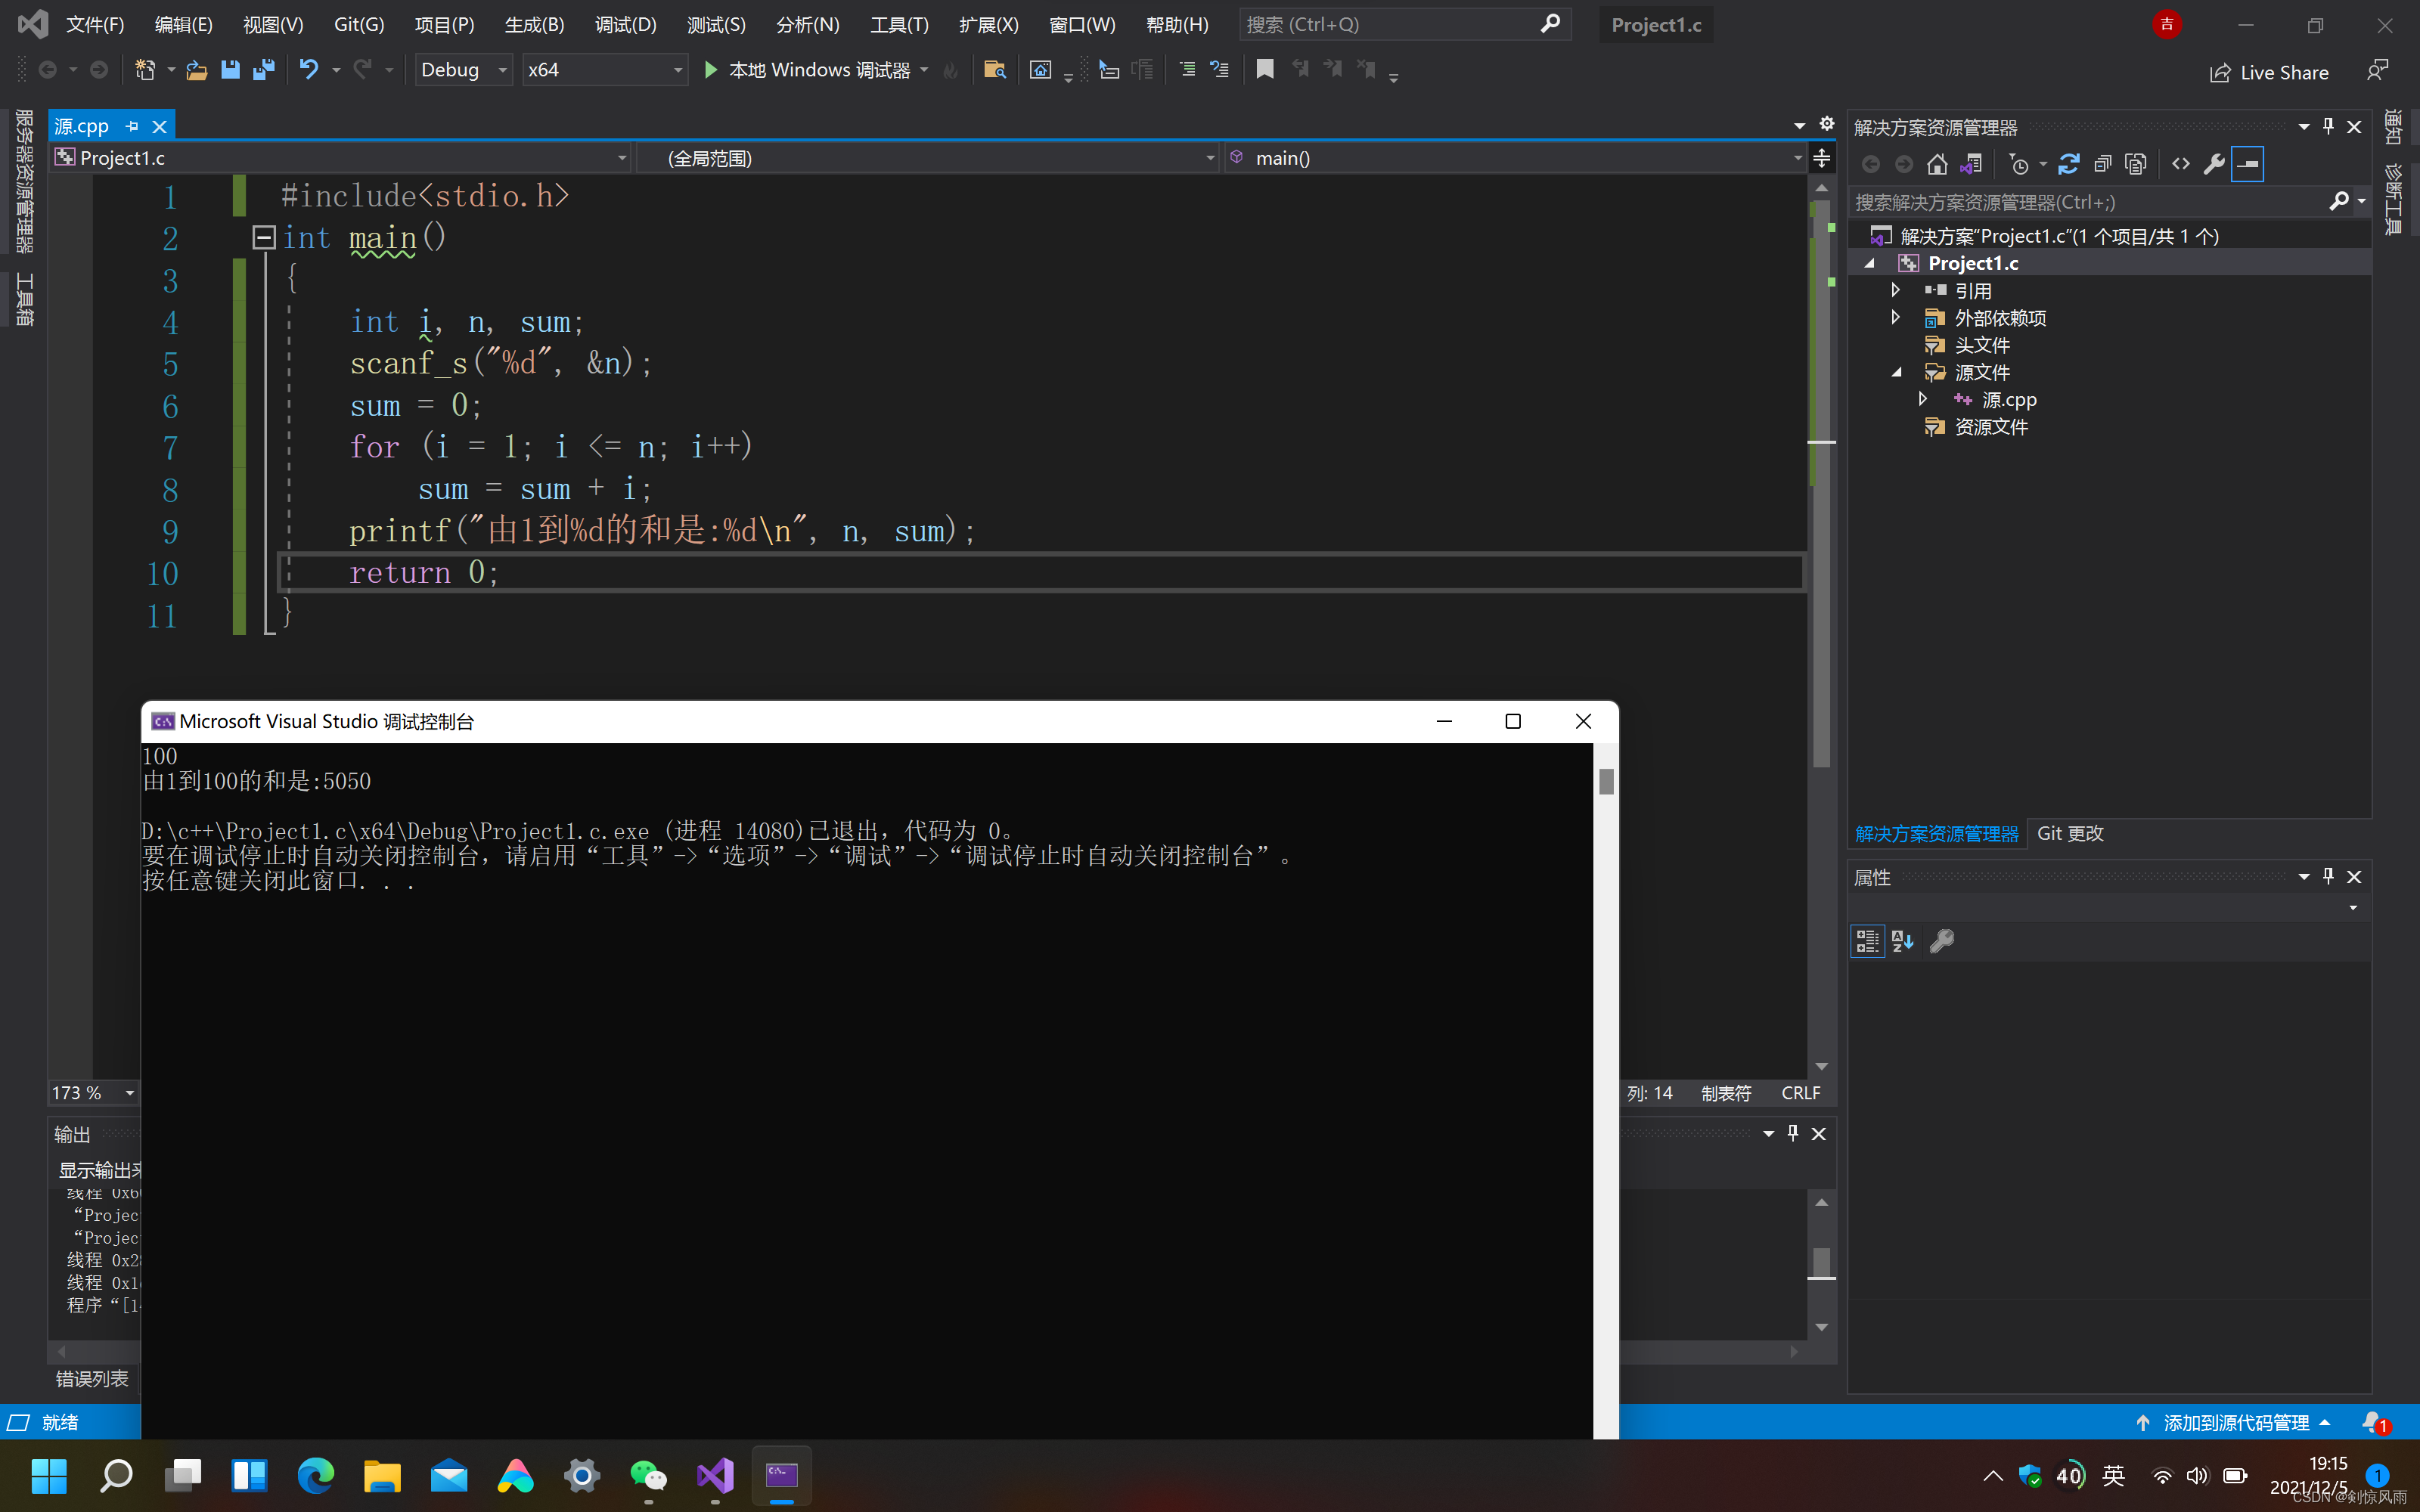Open the x64 platform dropdown
Image resolution: width=2420 pixels, height=1512 pixels.
[x=605, y=70]
